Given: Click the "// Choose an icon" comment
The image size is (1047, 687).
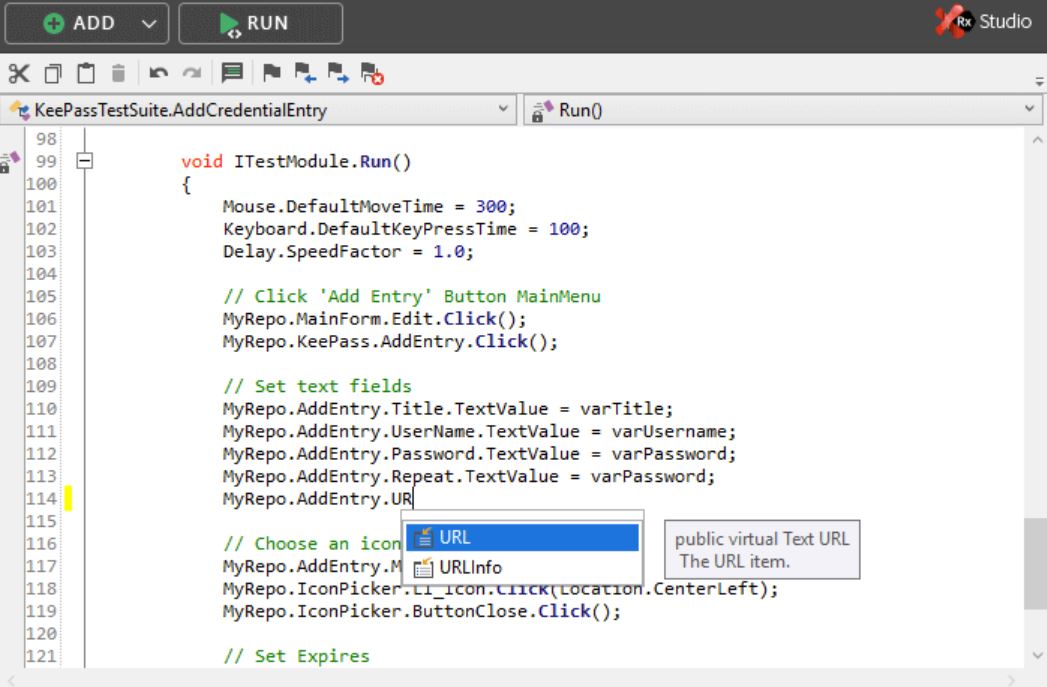Looking at the screenshot, I should [312, 544].
